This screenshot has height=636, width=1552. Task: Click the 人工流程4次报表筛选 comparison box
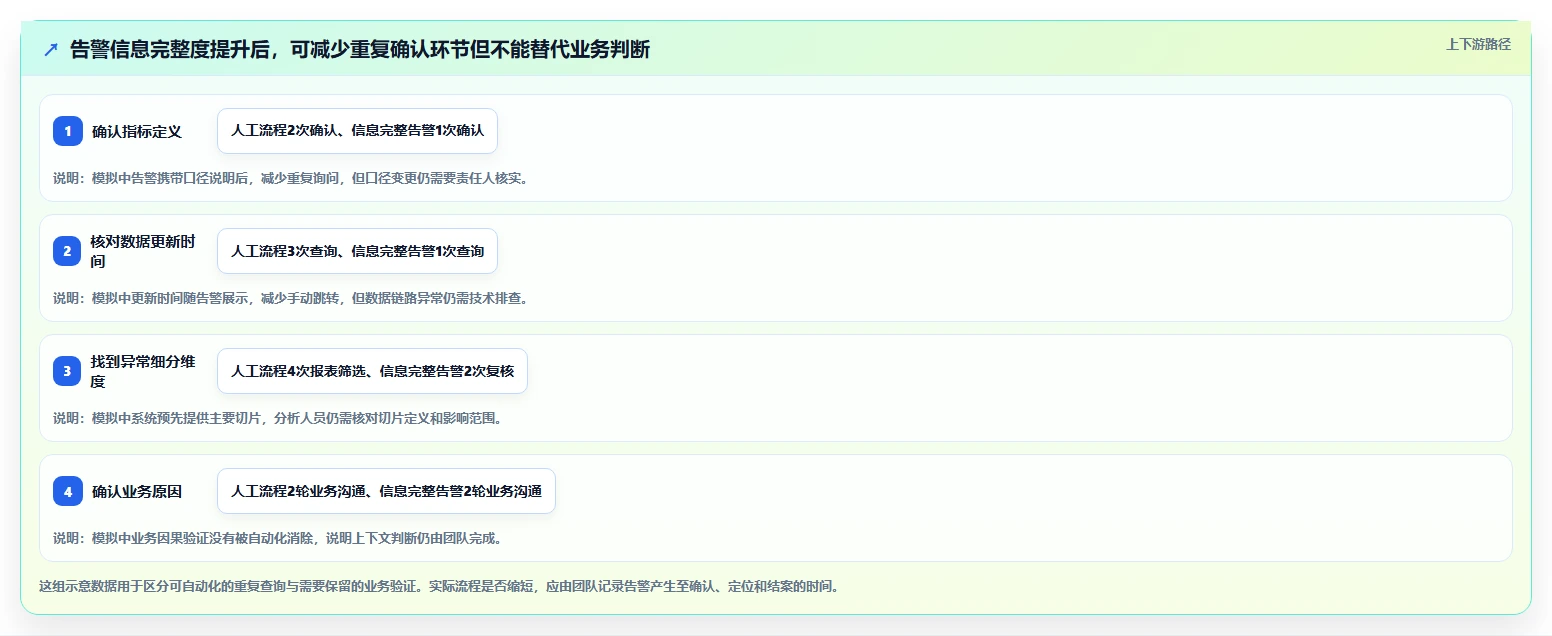pos(372,371)
